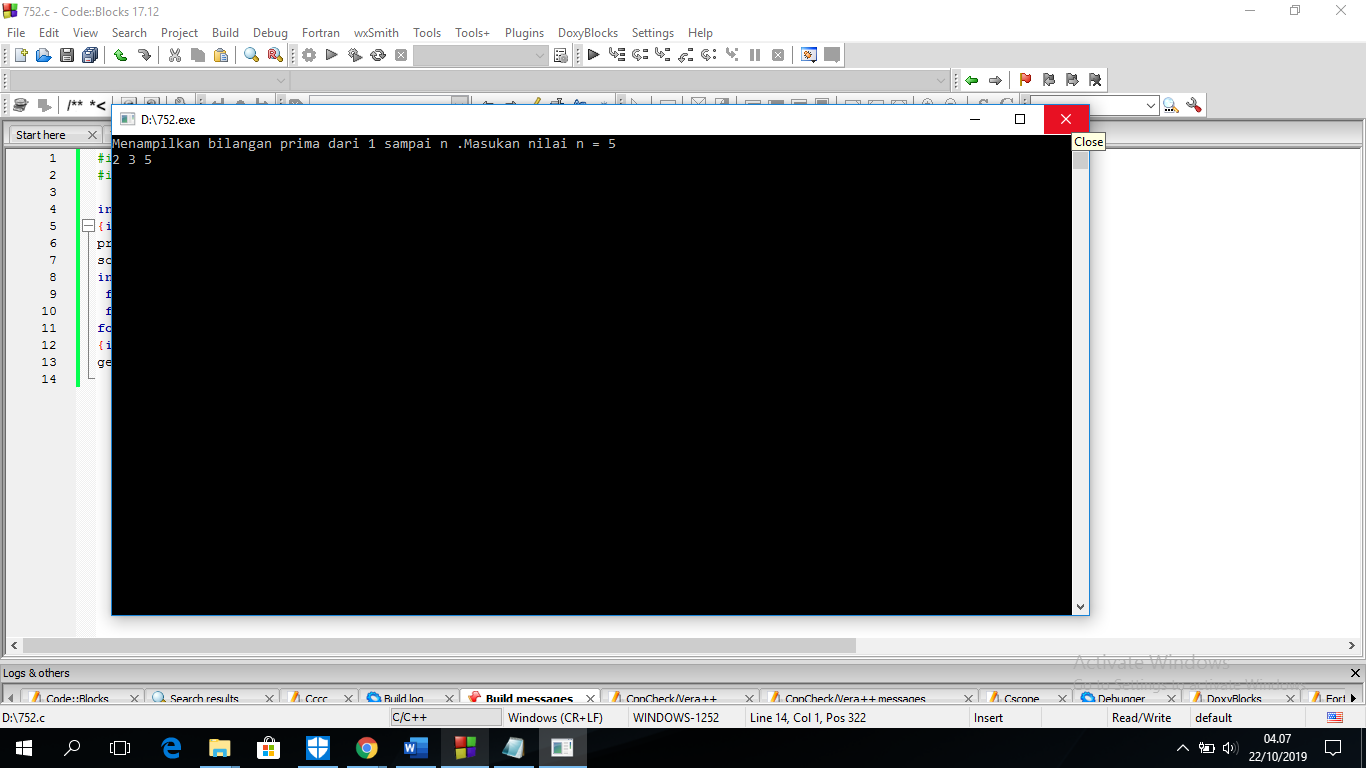
Task: Open the Build menu
Action: tap(225, 33)
